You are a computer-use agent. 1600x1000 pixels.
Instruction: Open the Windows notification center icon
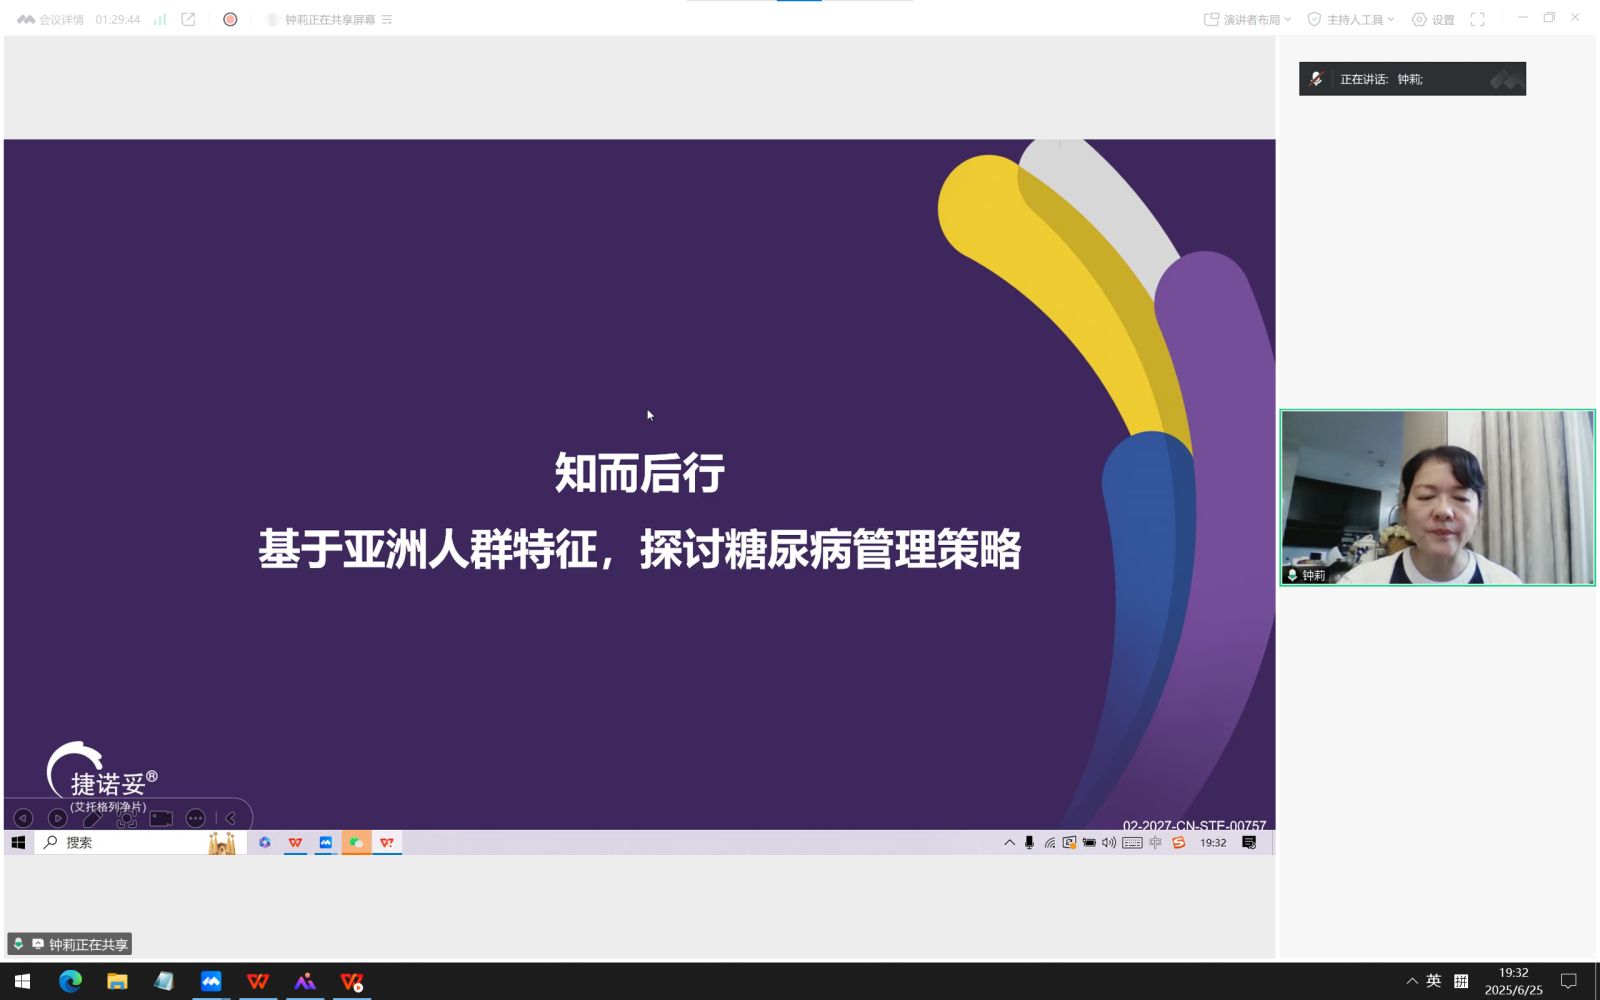[x=1568, y=981]
